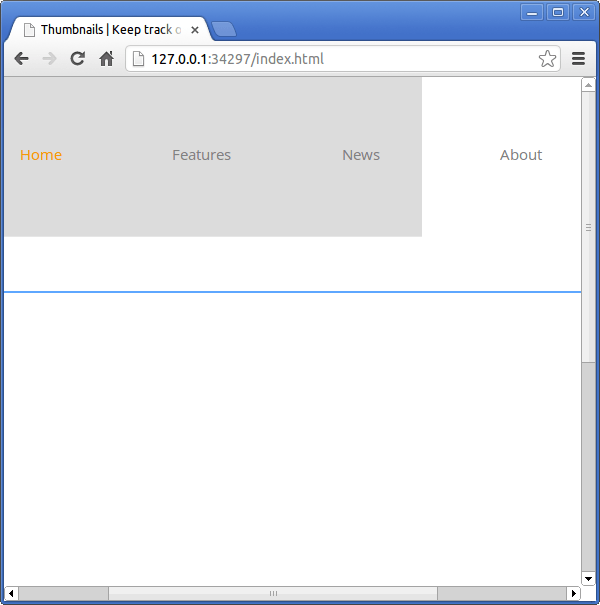Viewport: 600px width, 605px height.
Task: Click the vertical scrollbar down arrow
Action: (x=588, y=578)
